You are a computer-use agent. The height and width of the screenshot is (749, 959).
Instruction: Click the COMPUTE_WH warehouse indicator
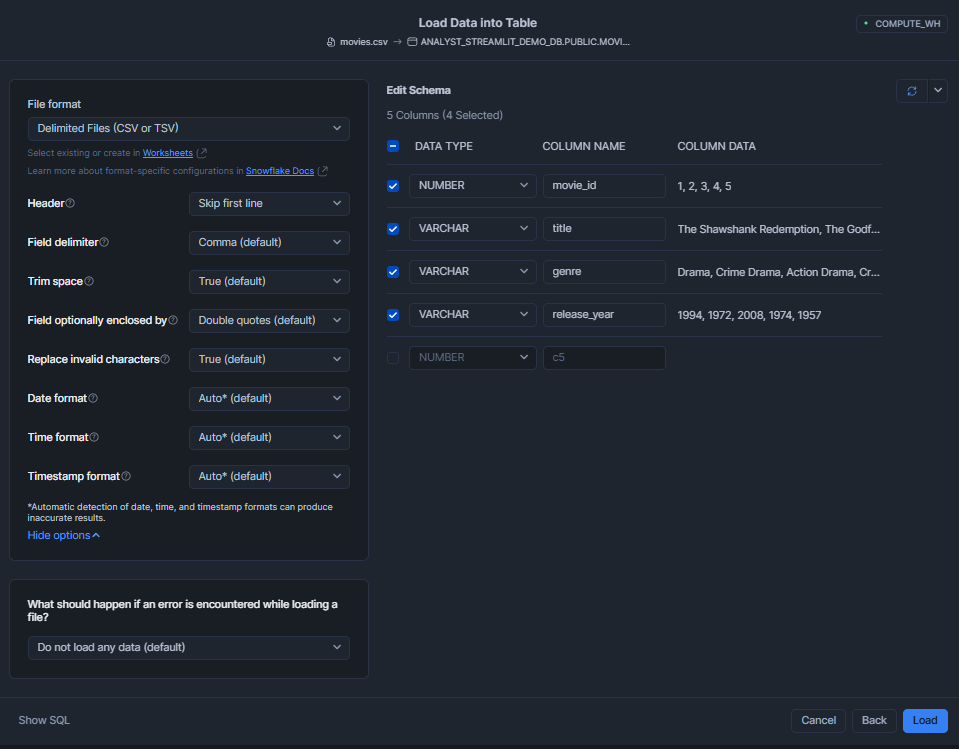[x=901, y=23]
